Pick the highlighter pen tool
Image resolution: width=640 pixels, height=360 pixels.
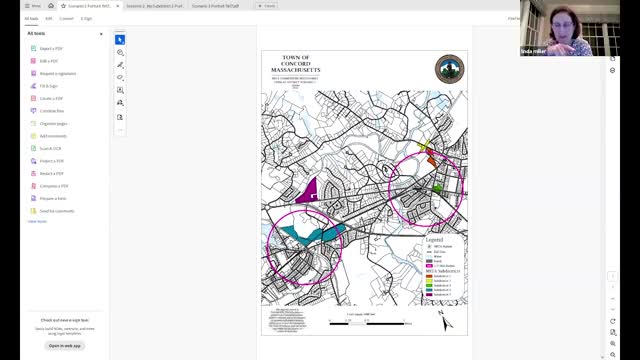120,65
